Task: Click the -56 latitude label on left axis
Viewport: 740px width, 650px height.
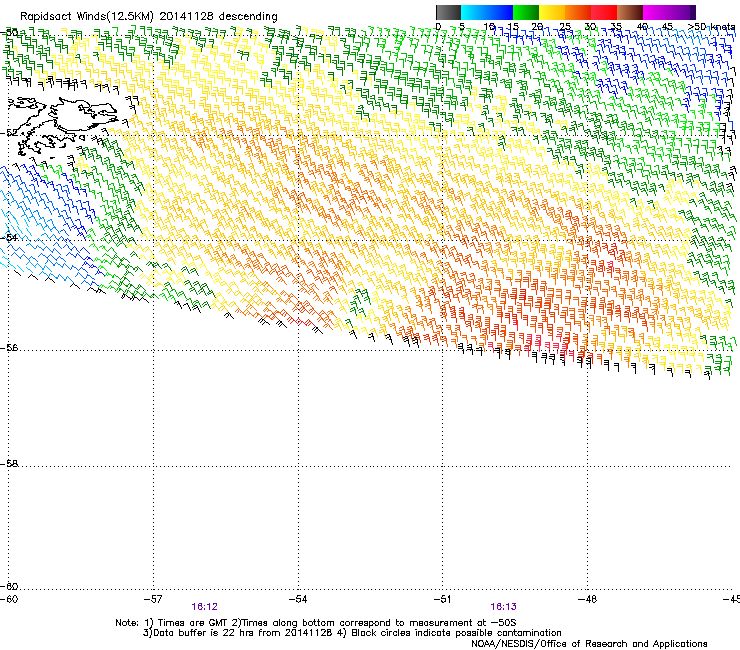Action: (x=9, y=348)
